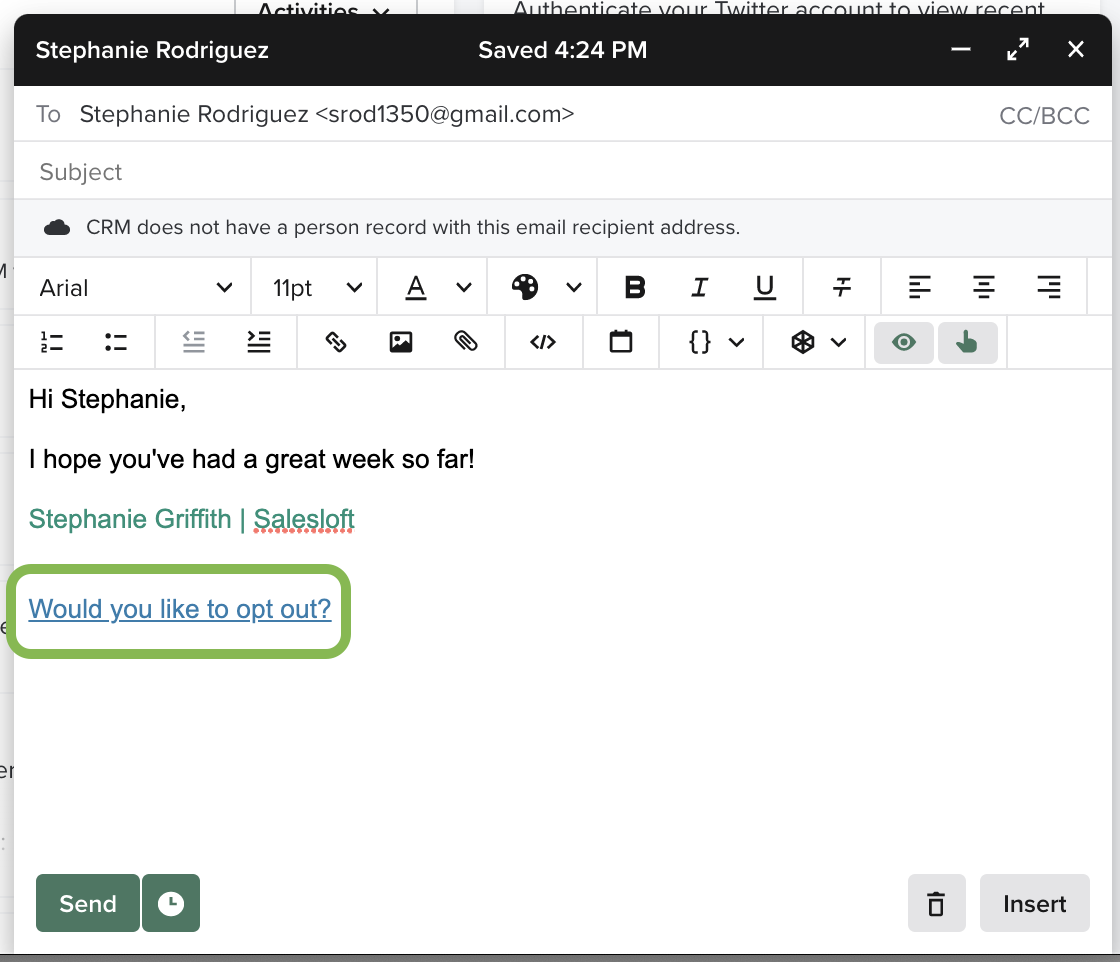1120x962 pixels.
Task: Apply italic formatting
Action: 699,288
